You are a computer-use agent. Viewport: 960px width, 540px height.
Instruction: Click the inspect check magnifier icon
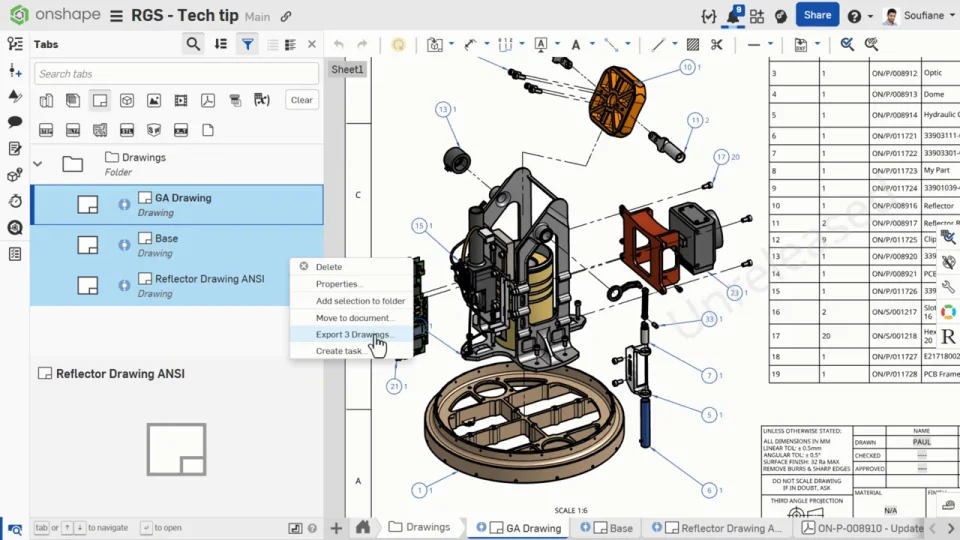847,44
